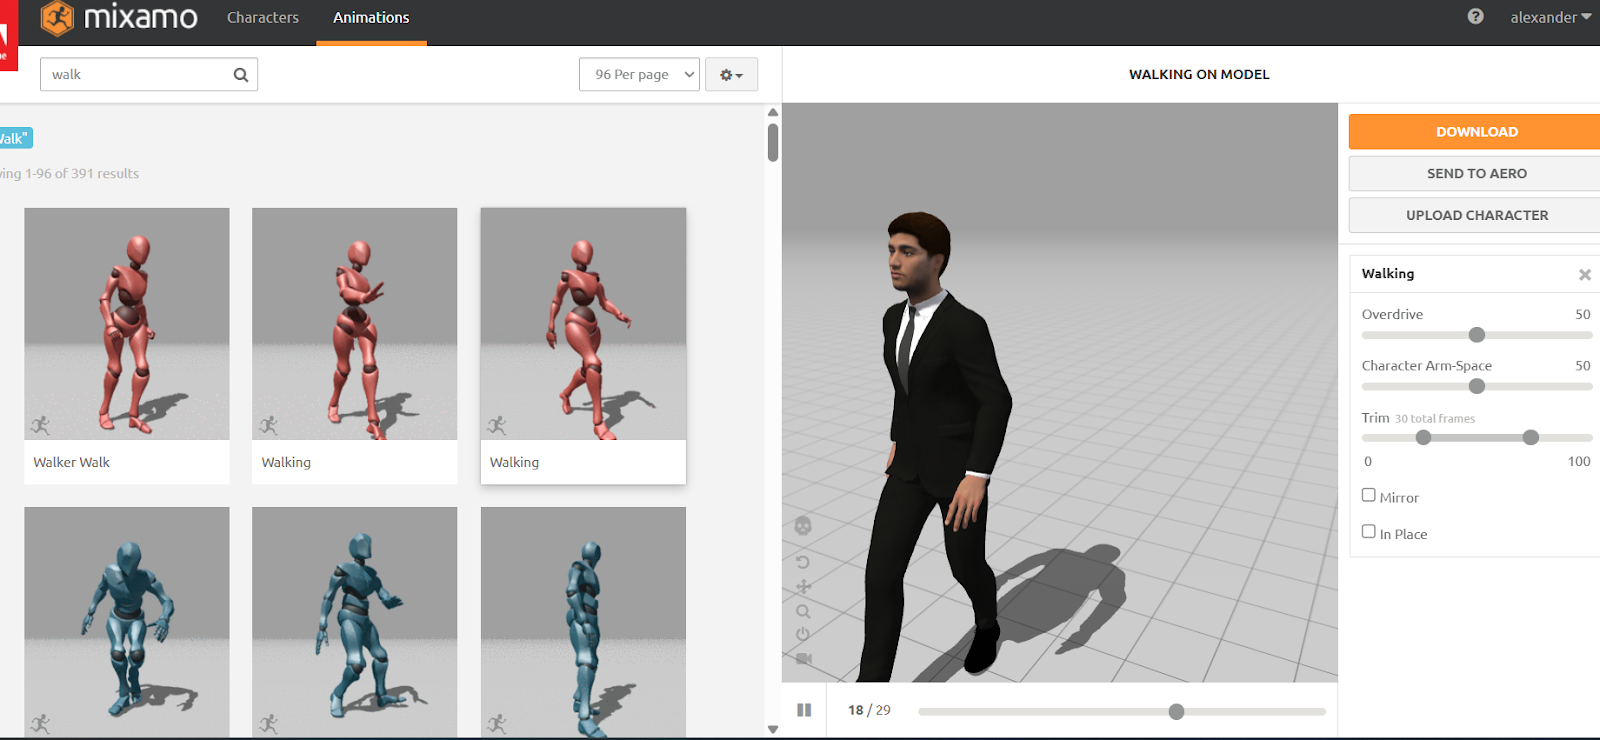
Task: Click running figure icon on red side-view Walking card
Action: pyautogui.click(x=497, y=425)
